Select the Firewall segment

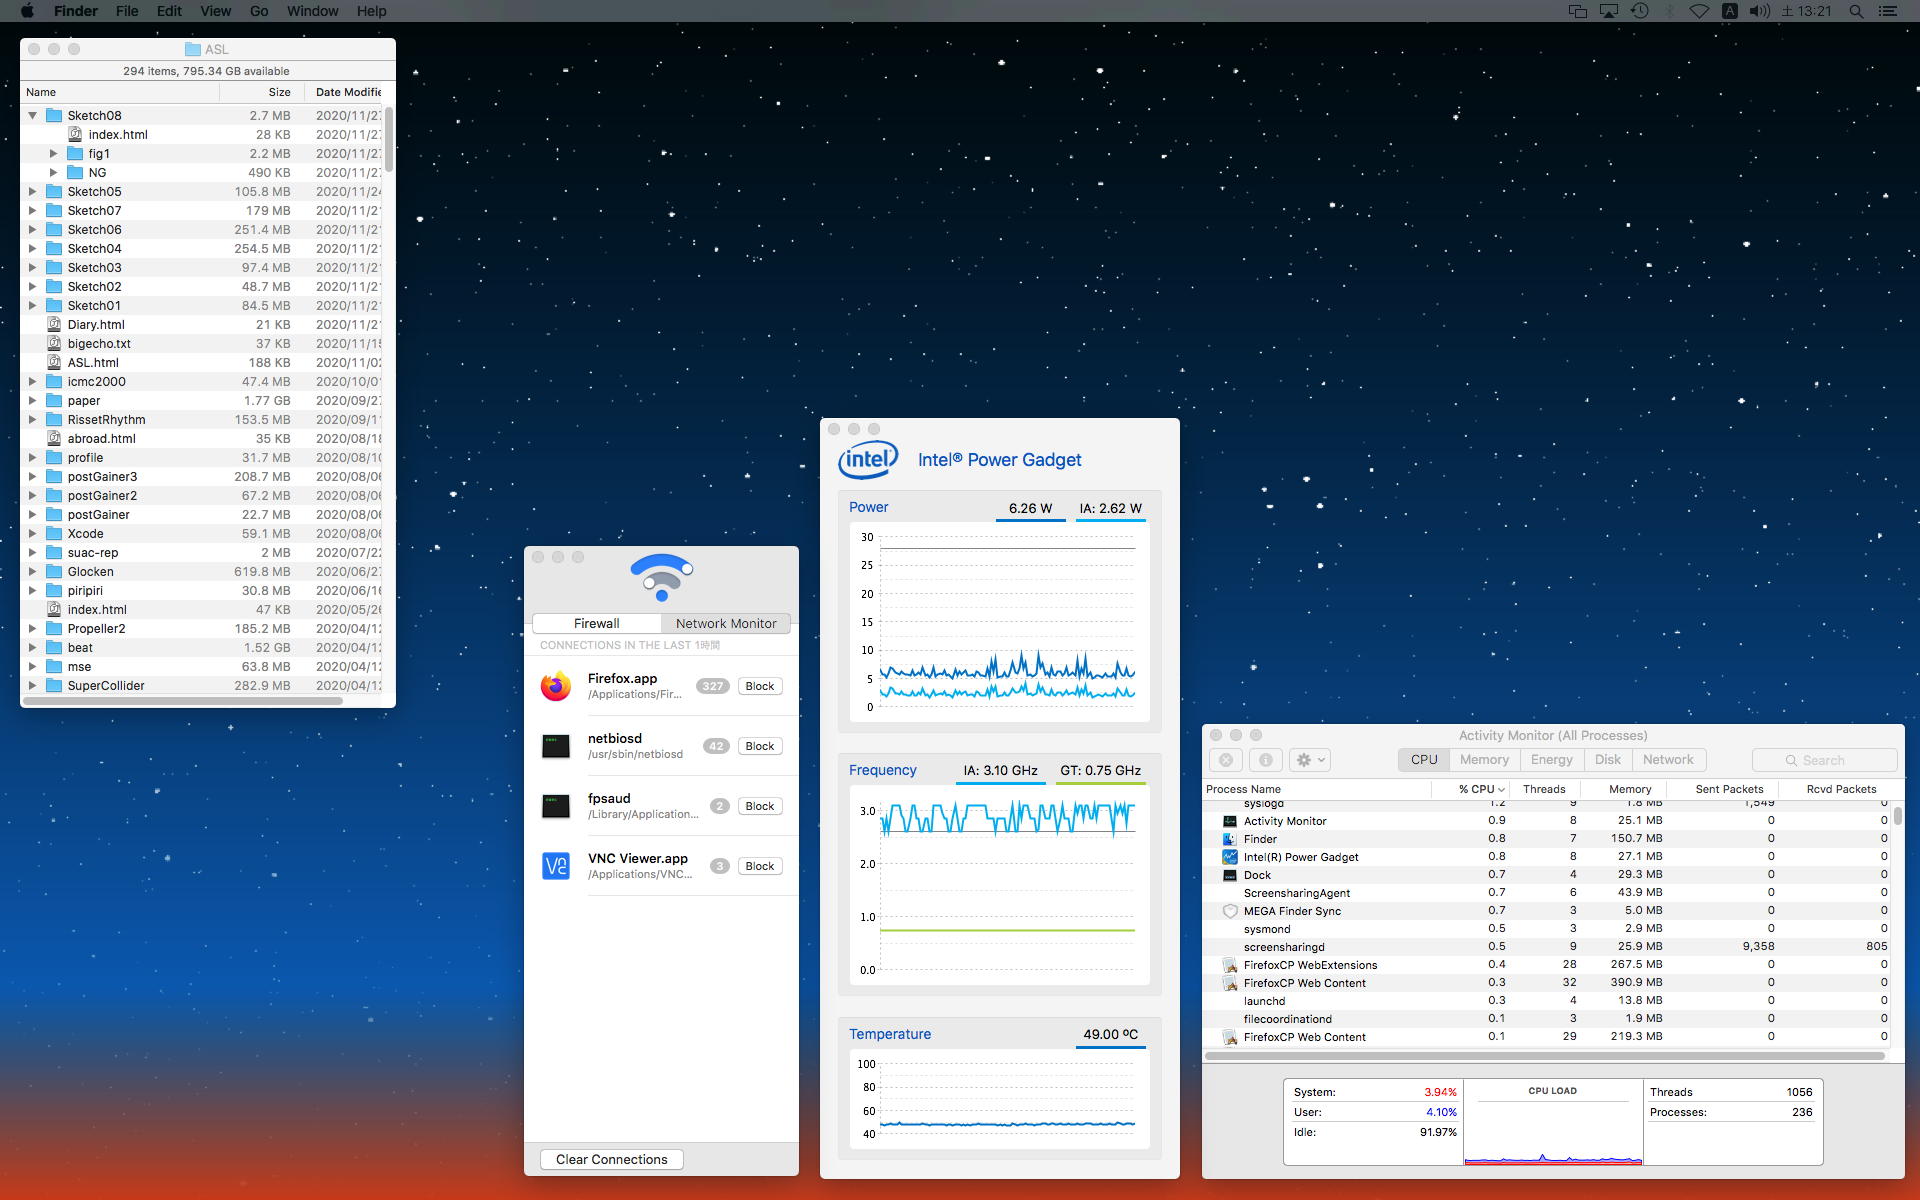point(597,623)
